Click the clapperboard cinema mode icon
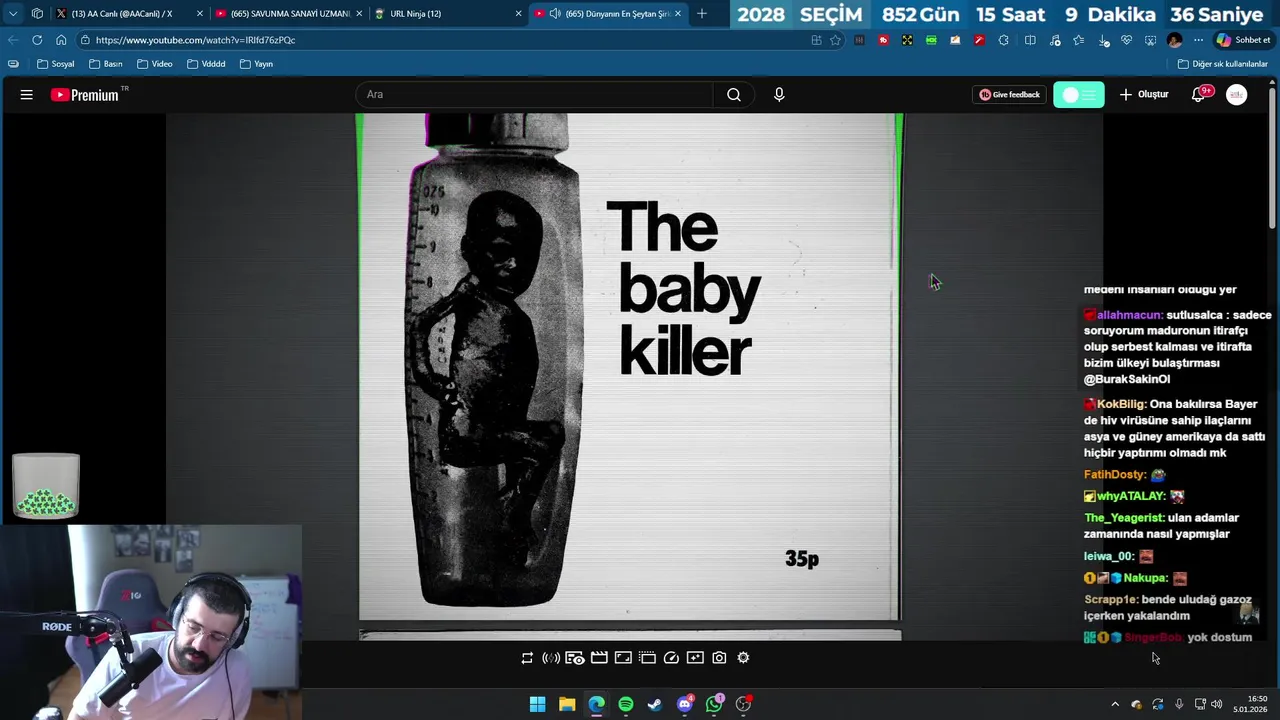Screen dimensions: 1280x720 coord(599,658)
